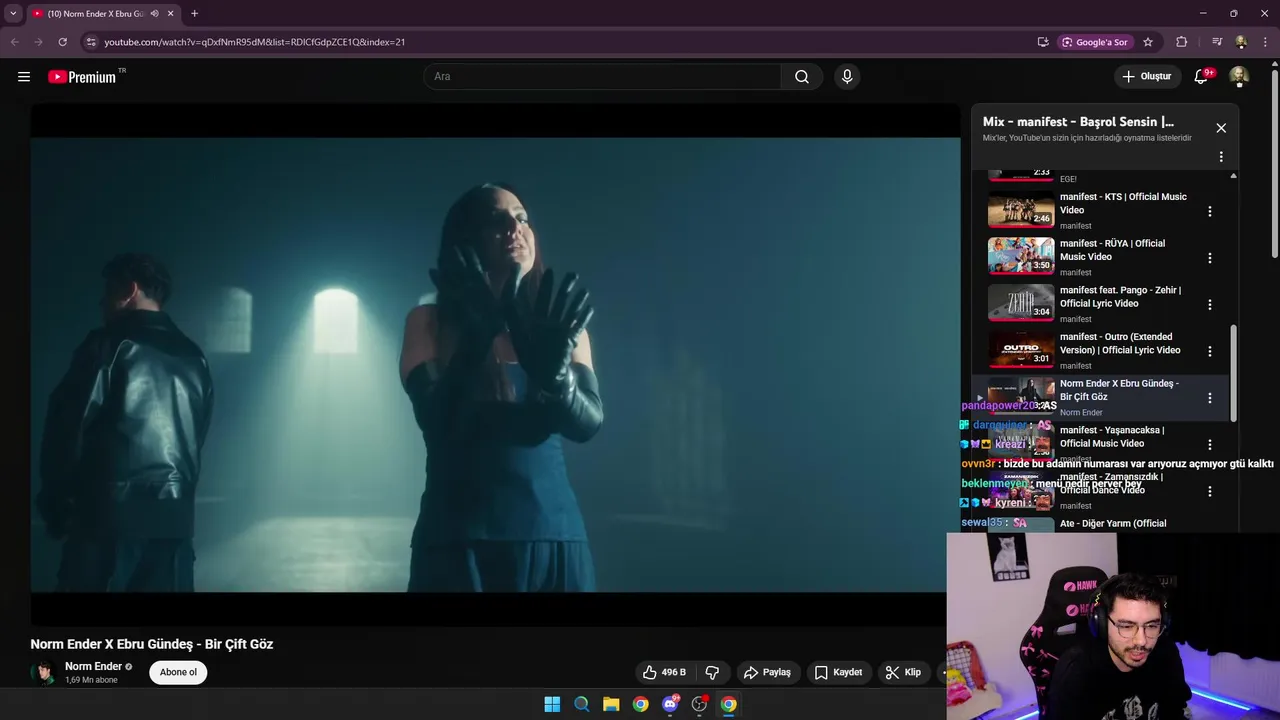Open options for manifest Zamansızdık video
This screenshot has width=1280, height=720.
(x=1210, y=491)
